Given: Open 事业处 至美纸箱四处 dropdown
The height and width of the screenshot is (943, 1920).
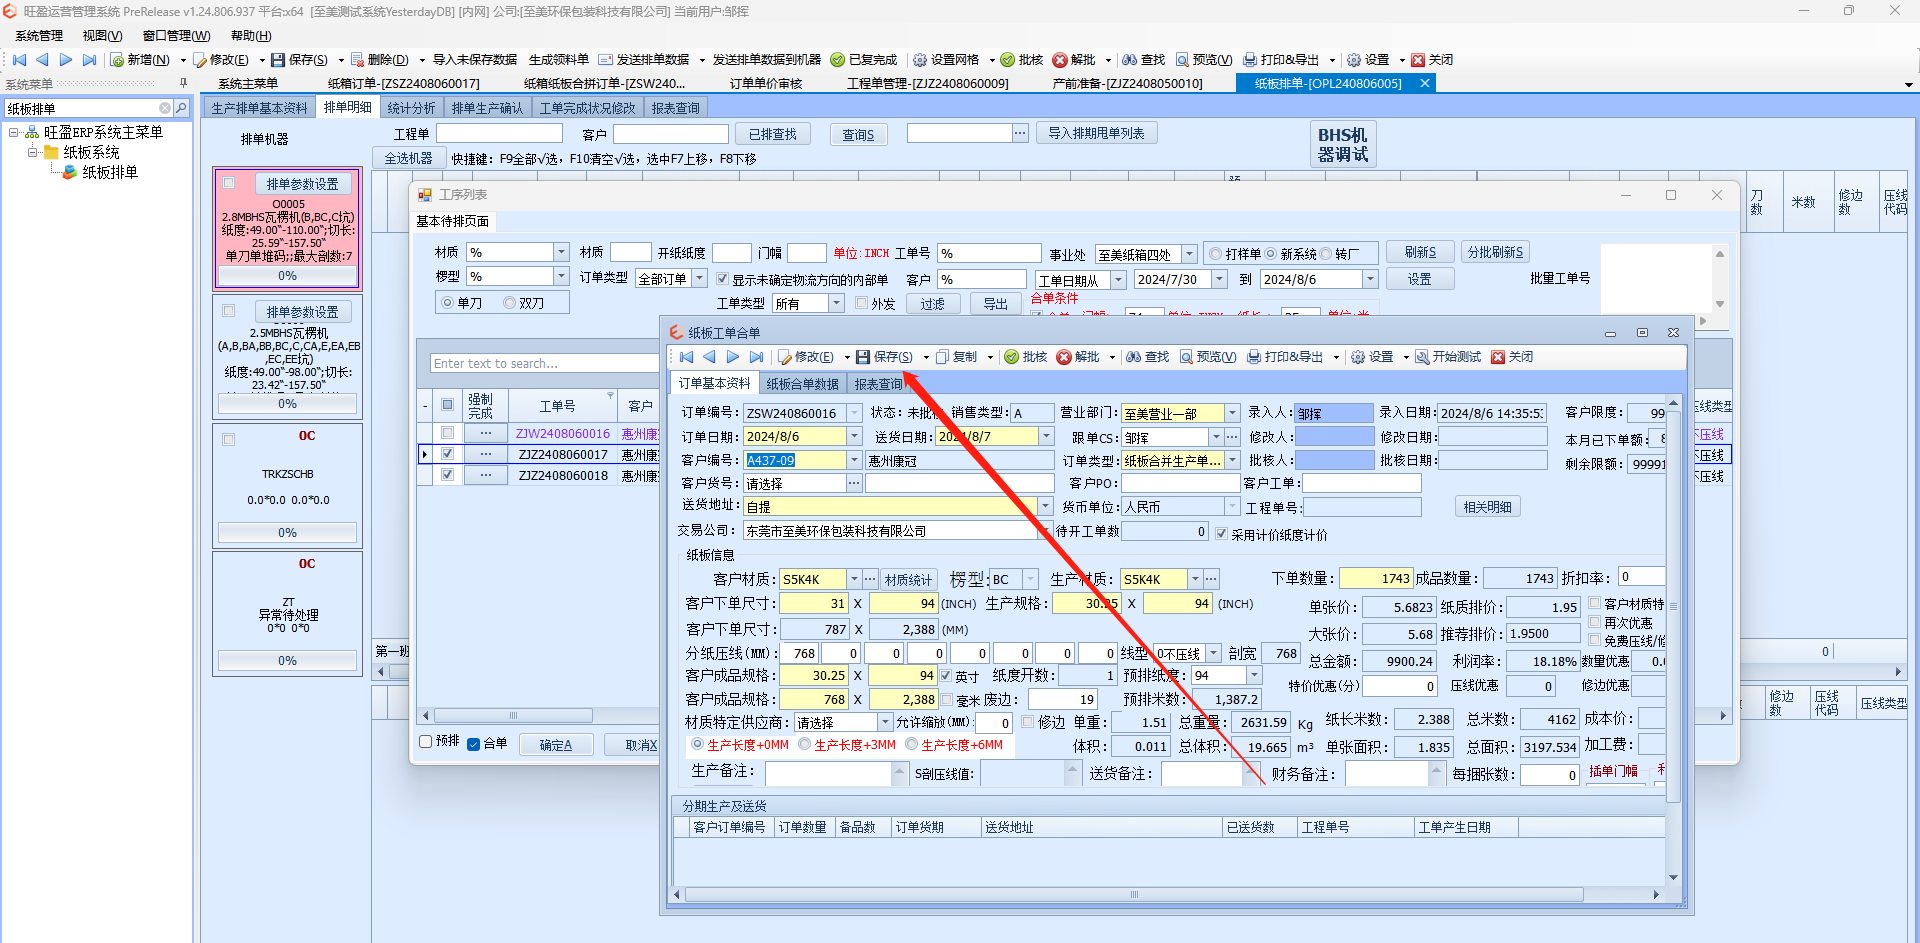Looking at the screenshot, I should click(x=1189, y=254).
